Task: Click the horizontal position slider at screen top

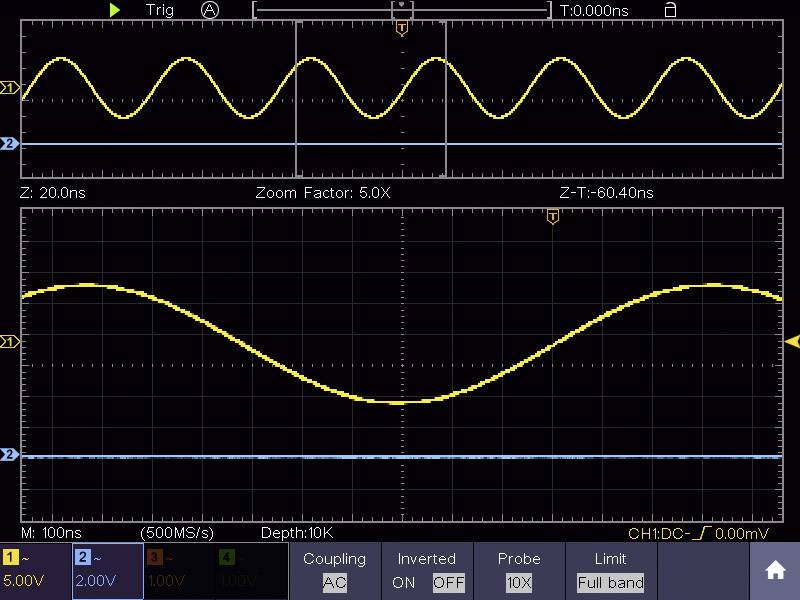Action: pyautogui.click(x=401, y=8)
